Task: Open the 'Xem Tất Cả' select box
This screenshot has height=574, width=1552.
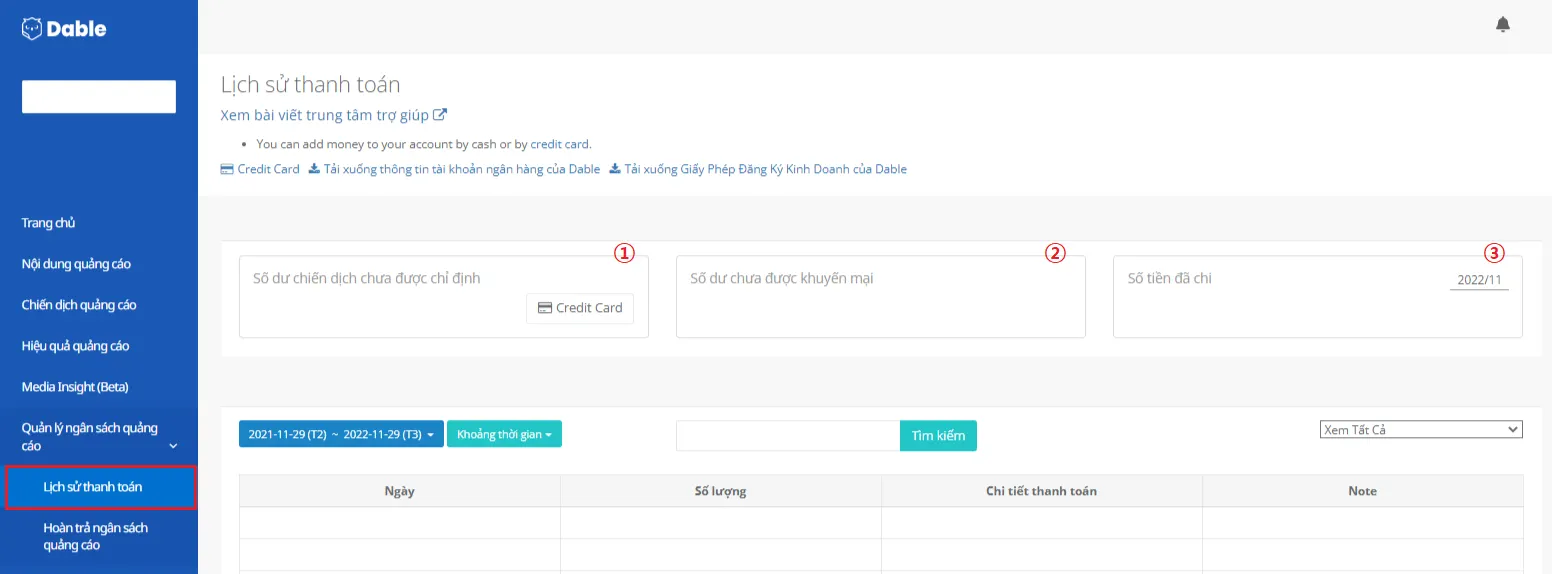Action: [1421, 430]
